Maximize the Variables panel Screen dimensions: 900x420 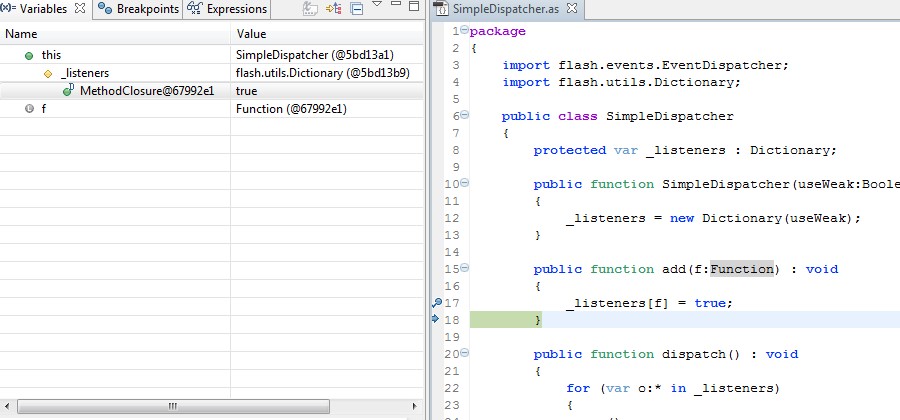(415, 7)
